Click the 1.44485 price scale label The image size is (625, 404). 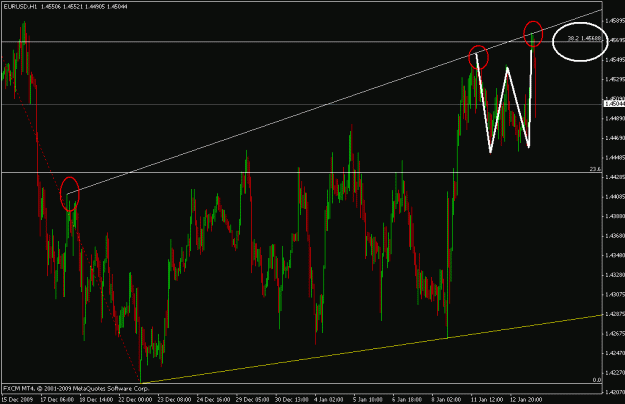click(615, 157)
